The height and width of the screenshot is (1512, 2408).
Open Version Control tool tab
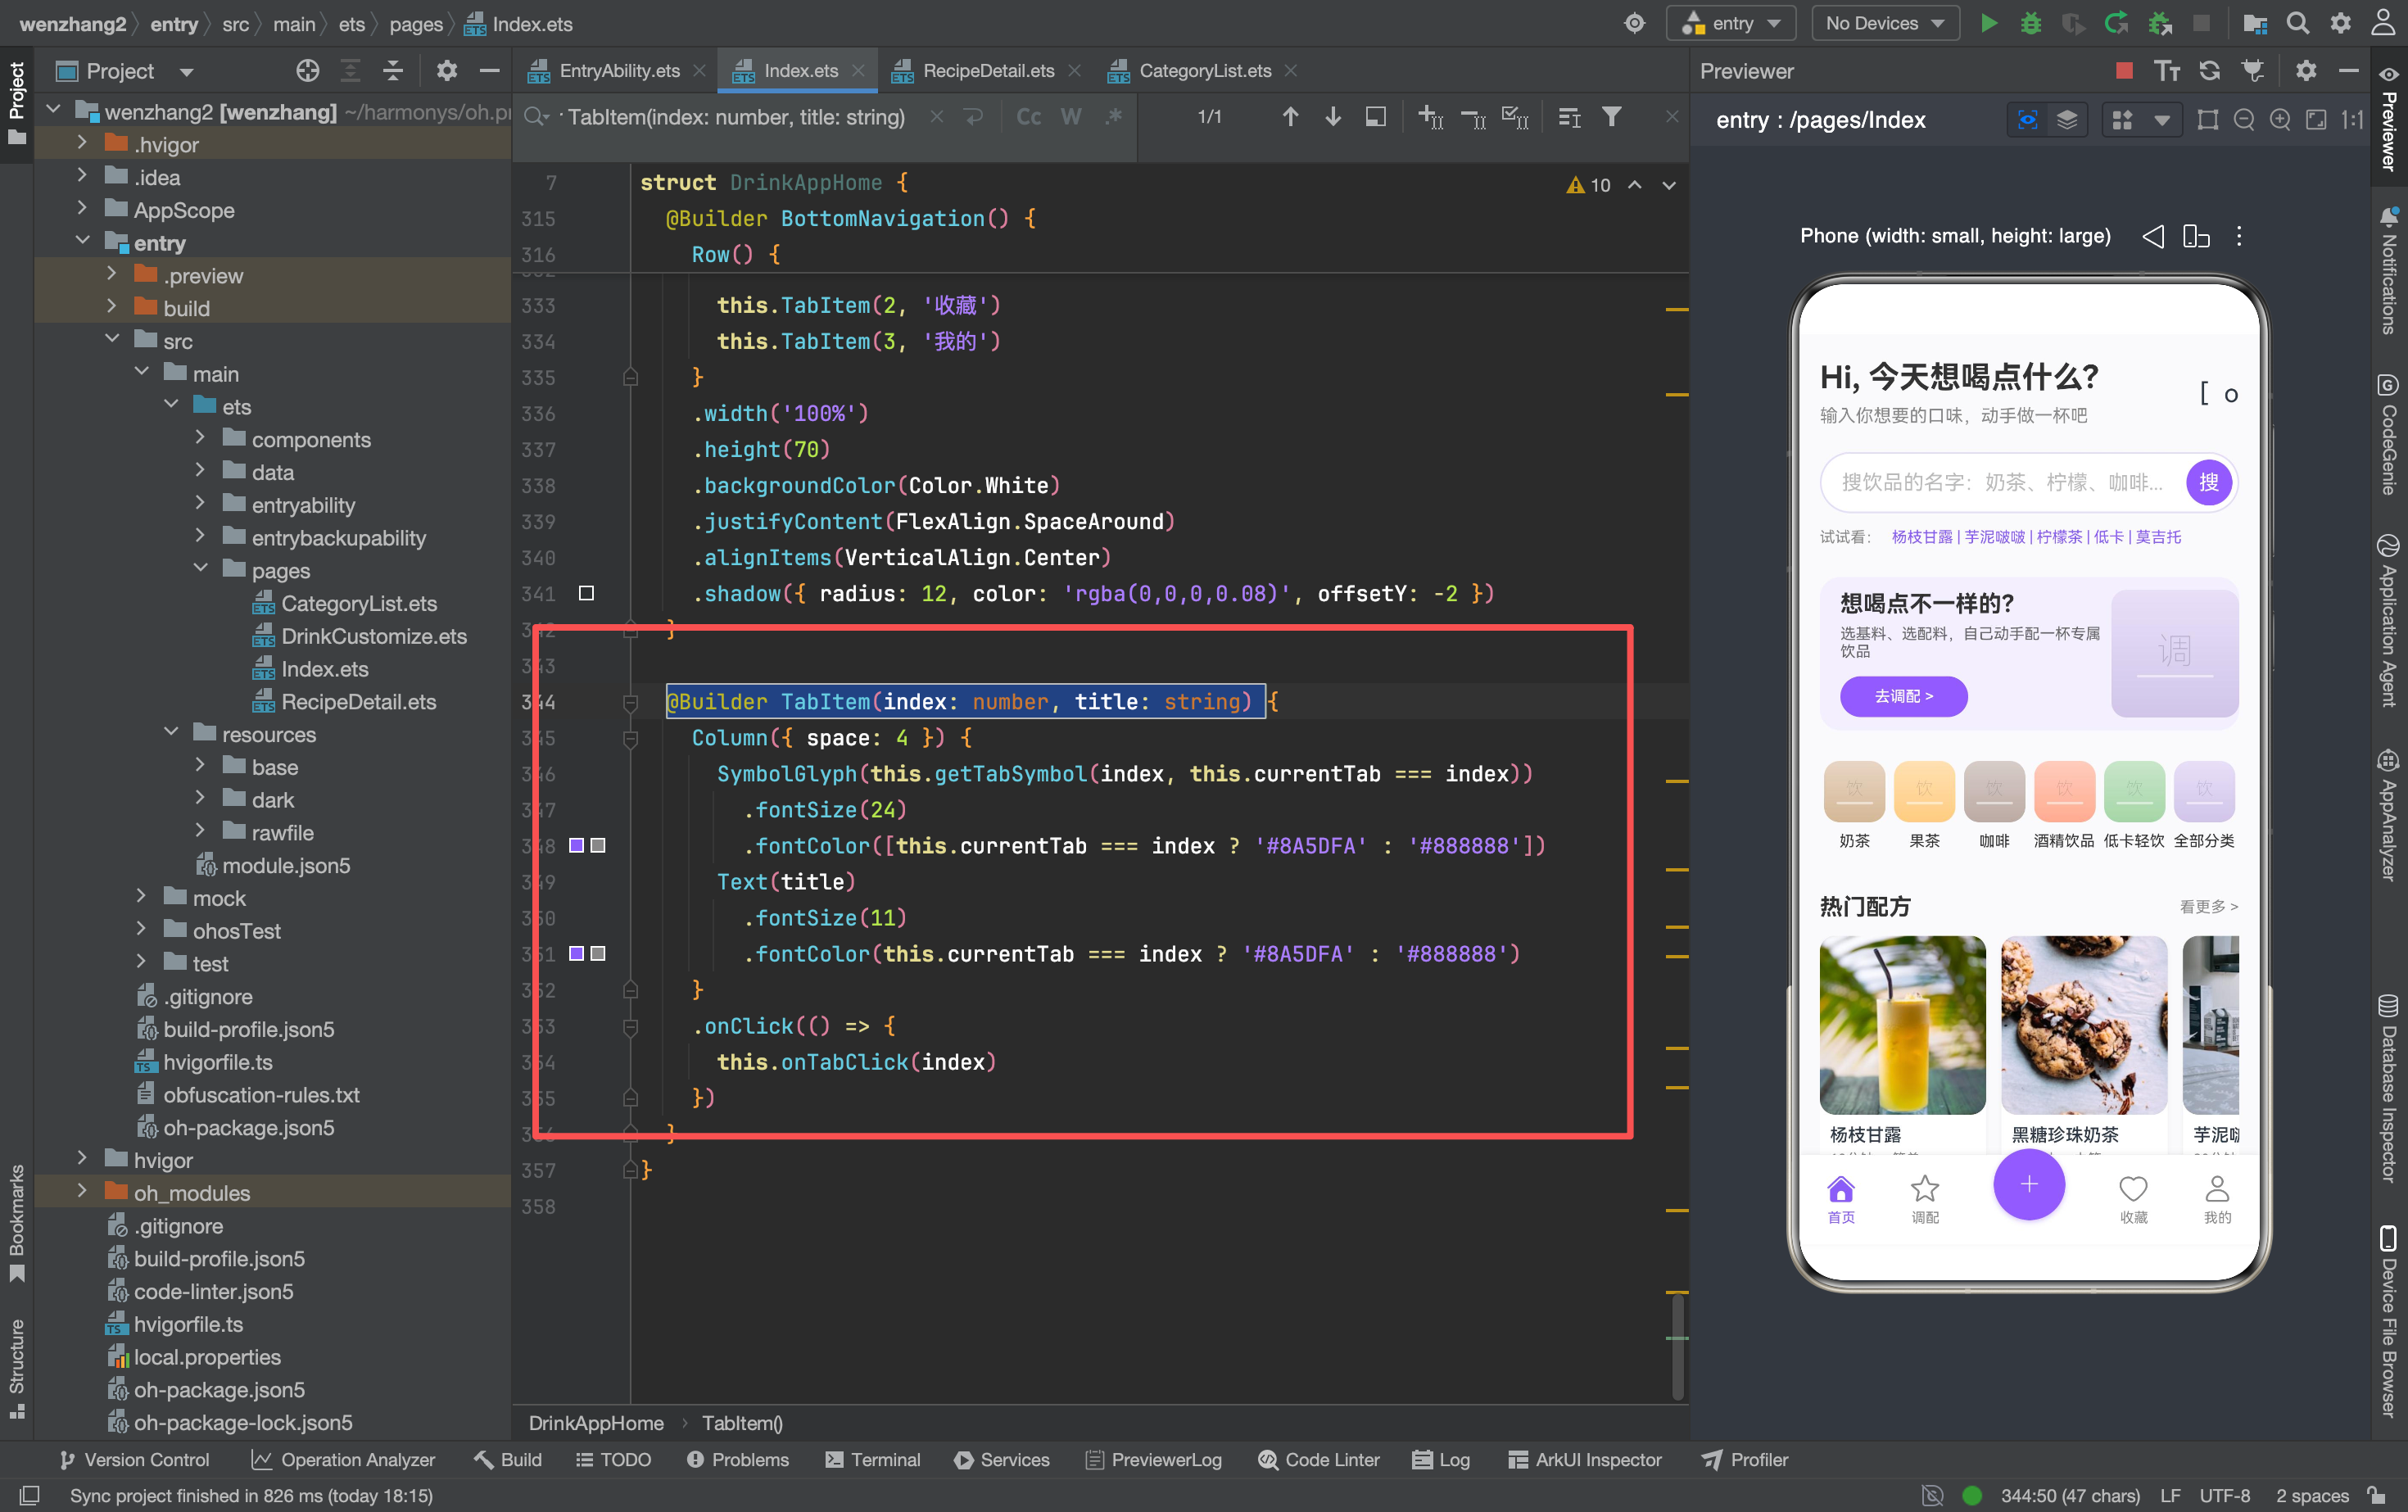tap(135, 1460)
